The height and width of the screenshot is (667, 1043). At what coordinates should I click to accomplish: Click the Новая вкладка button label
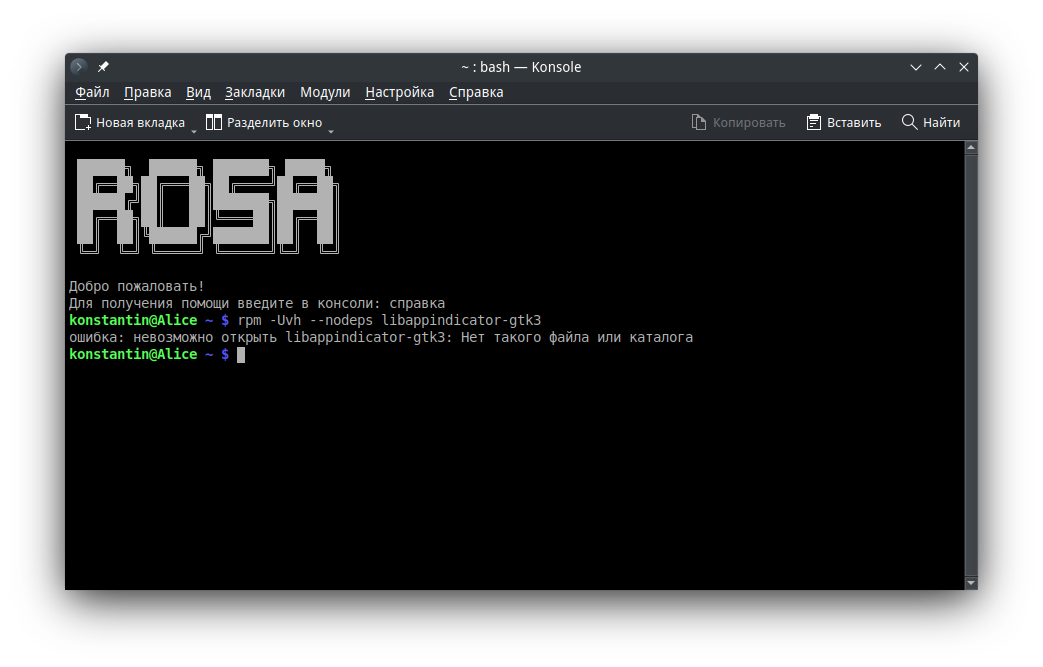coord(140,122)
